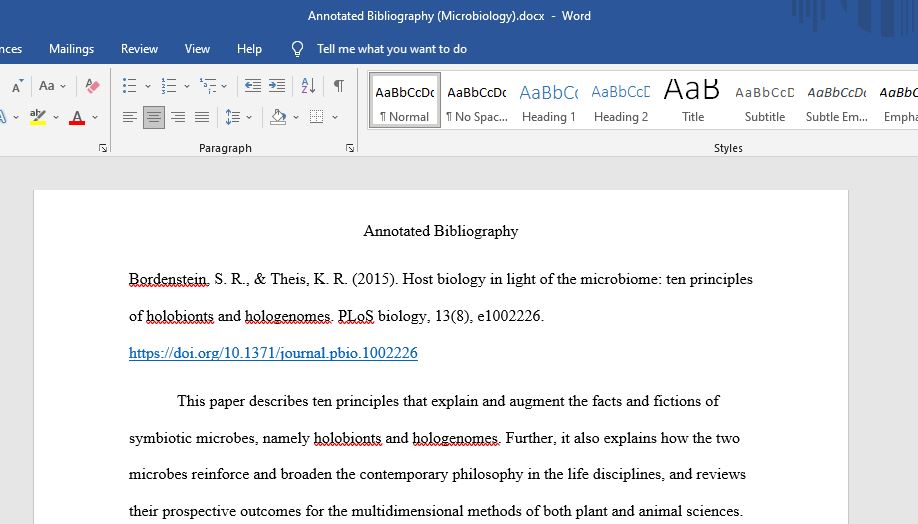Open the View tab

point(197,49)
